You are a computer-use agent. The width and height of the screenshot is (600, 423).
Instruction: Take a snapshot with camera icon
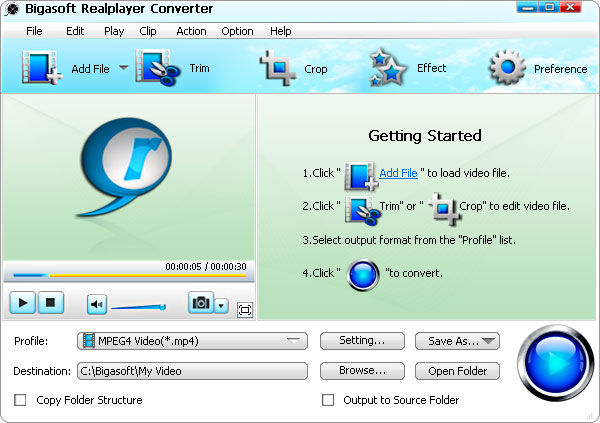coord(201,303)
